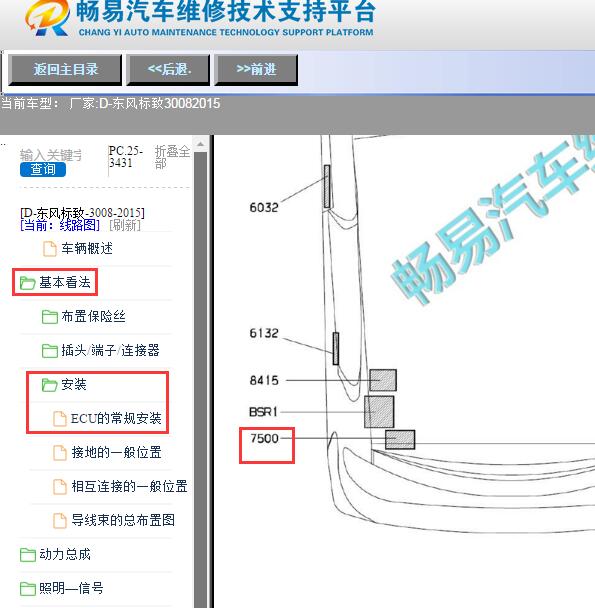Click the 当前车型 D-东风标致30082015 text
The height and width of the screenshot is (608, 595).
[x=111, y=104]
